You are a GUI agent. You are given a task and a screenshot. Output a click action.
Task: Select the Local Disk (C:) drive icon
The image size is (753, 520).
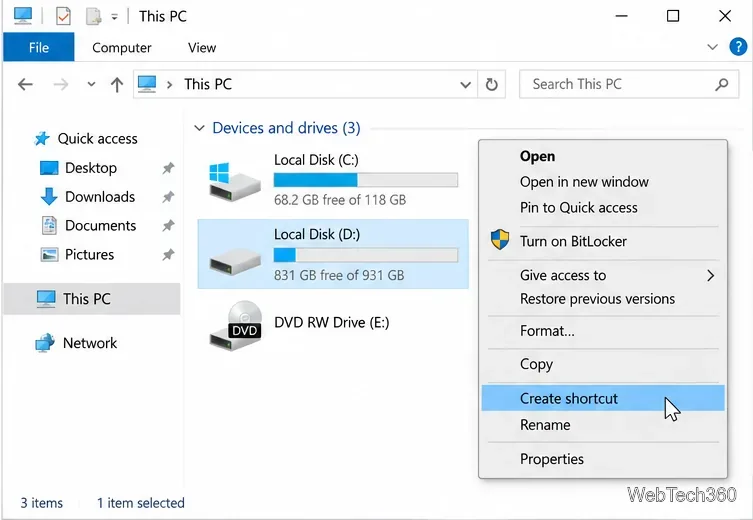[x=234, y=181]
